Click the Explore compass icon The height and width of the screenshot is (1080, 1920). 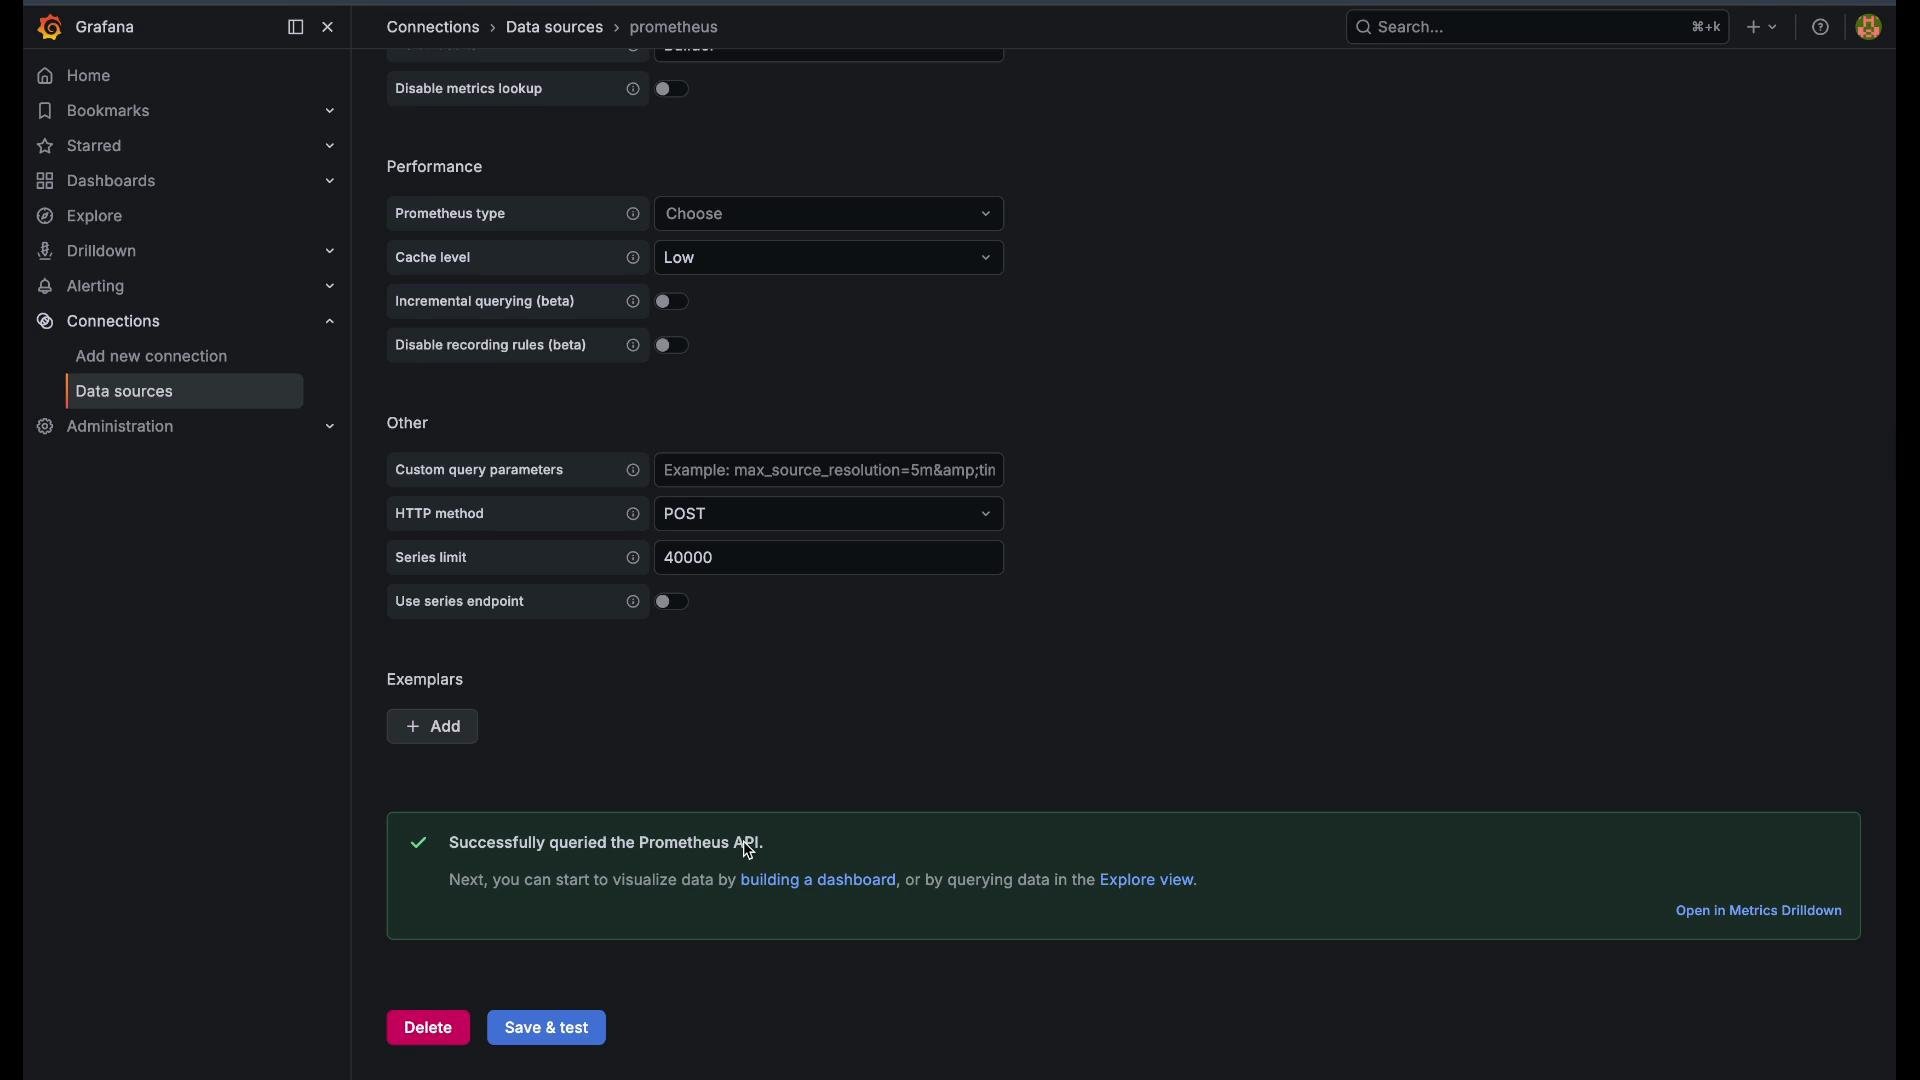(45, 217)
